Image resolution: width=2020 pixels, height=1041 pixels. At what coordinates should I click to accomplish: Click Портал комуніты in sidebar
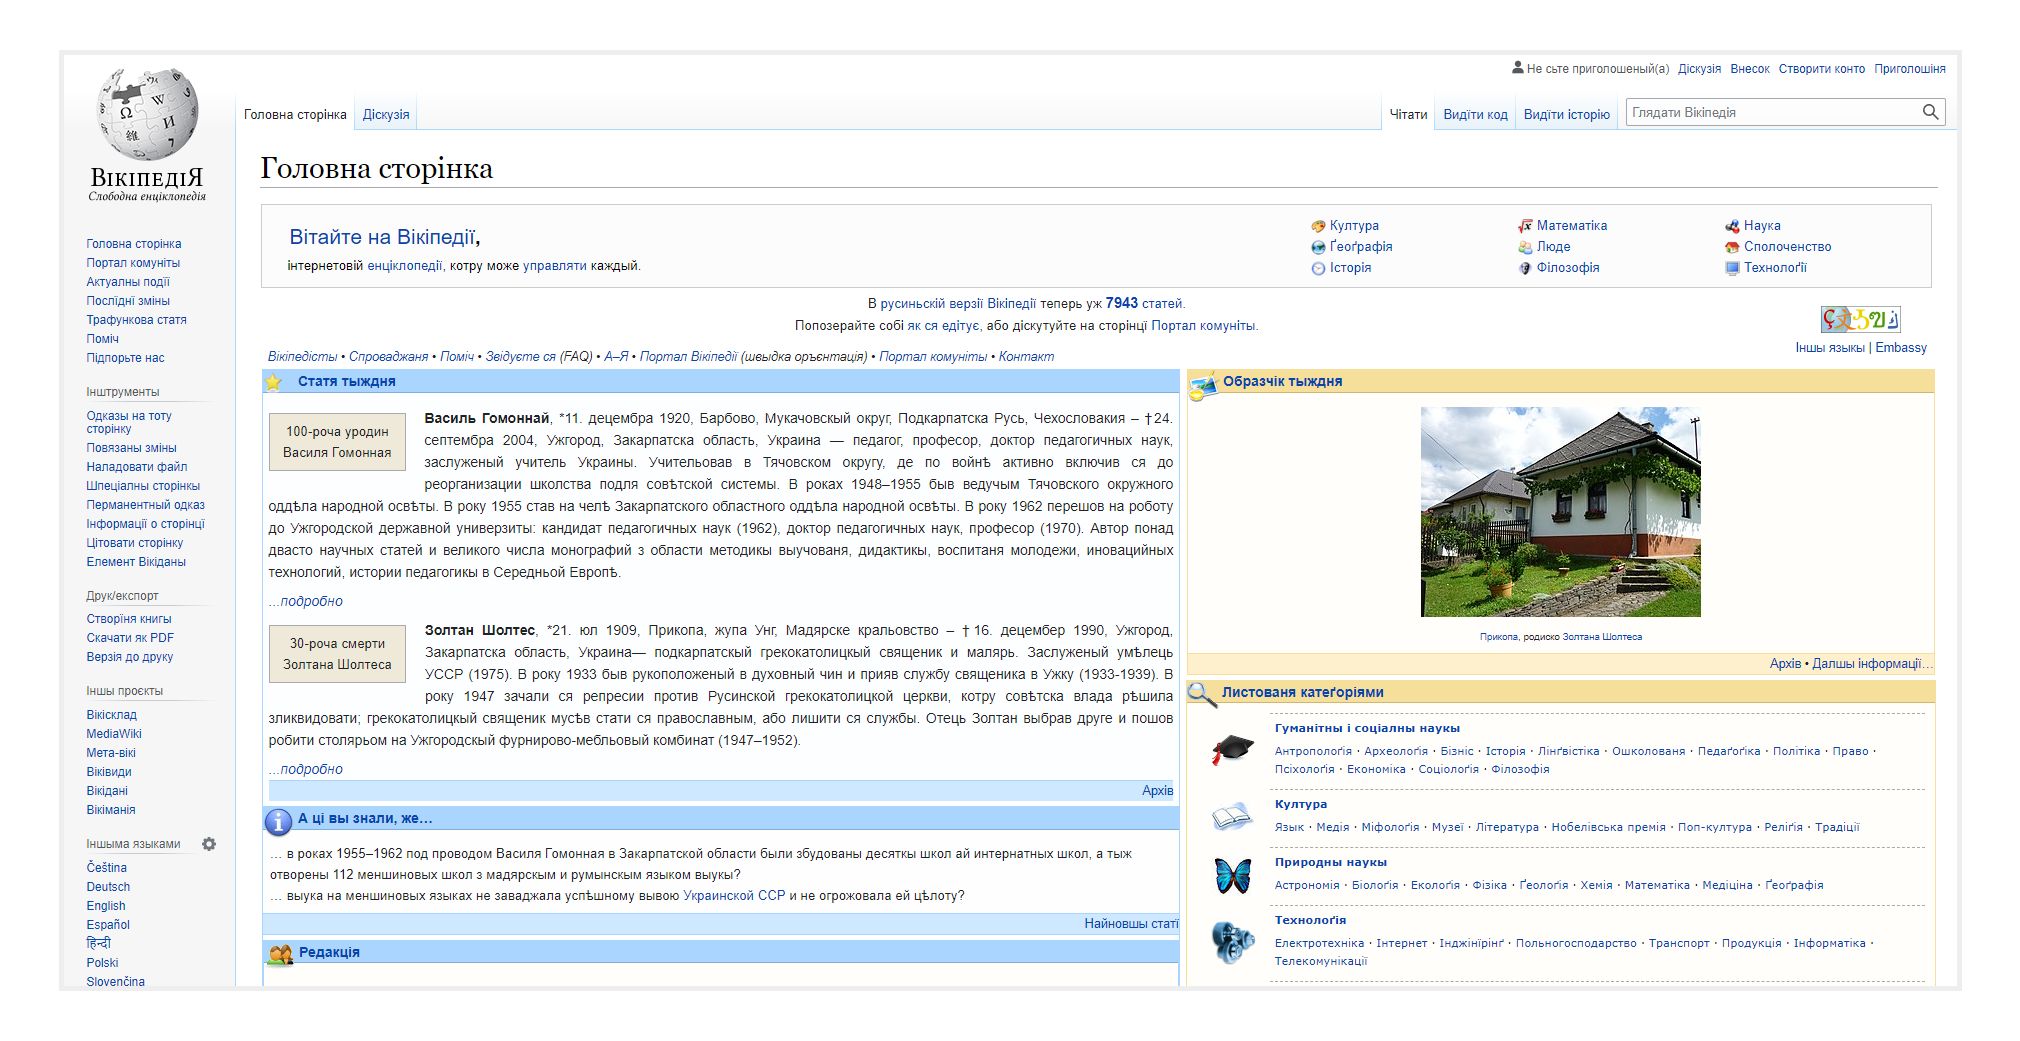(x=133, y=263)
